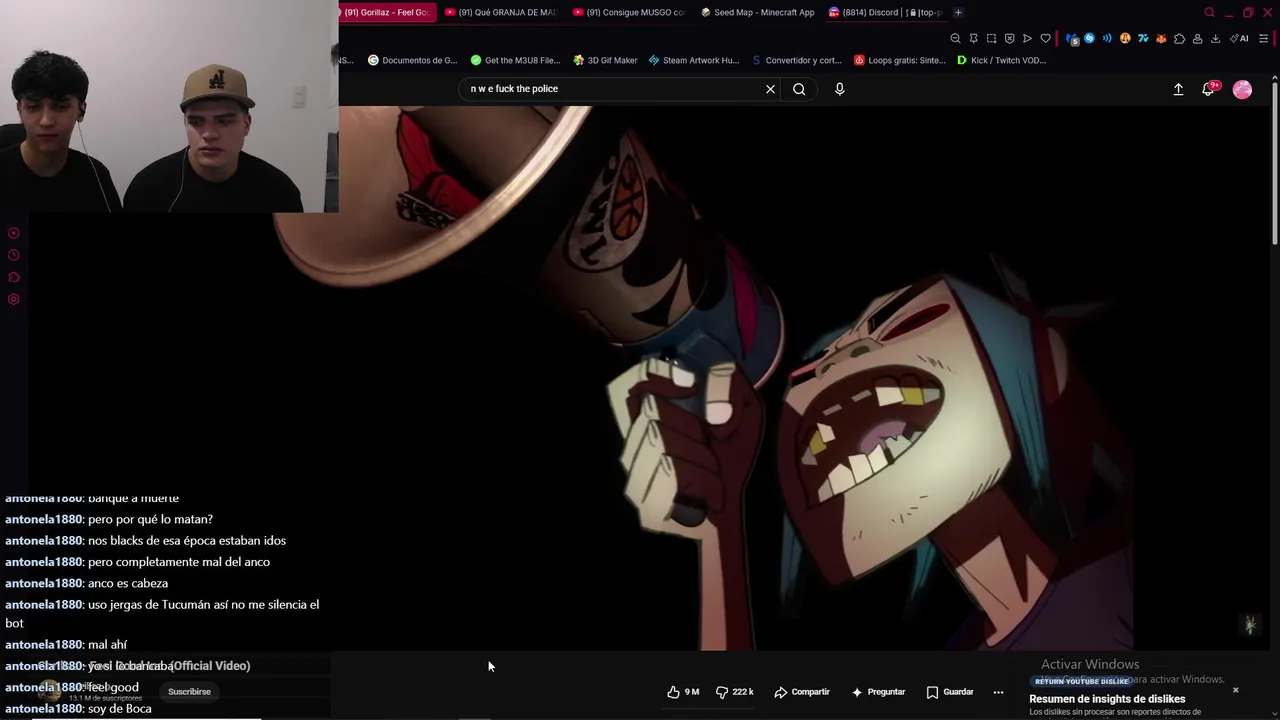Open the Loops gratis: Sinte... bookmark

pyautogui.click(x=899, y=60)
